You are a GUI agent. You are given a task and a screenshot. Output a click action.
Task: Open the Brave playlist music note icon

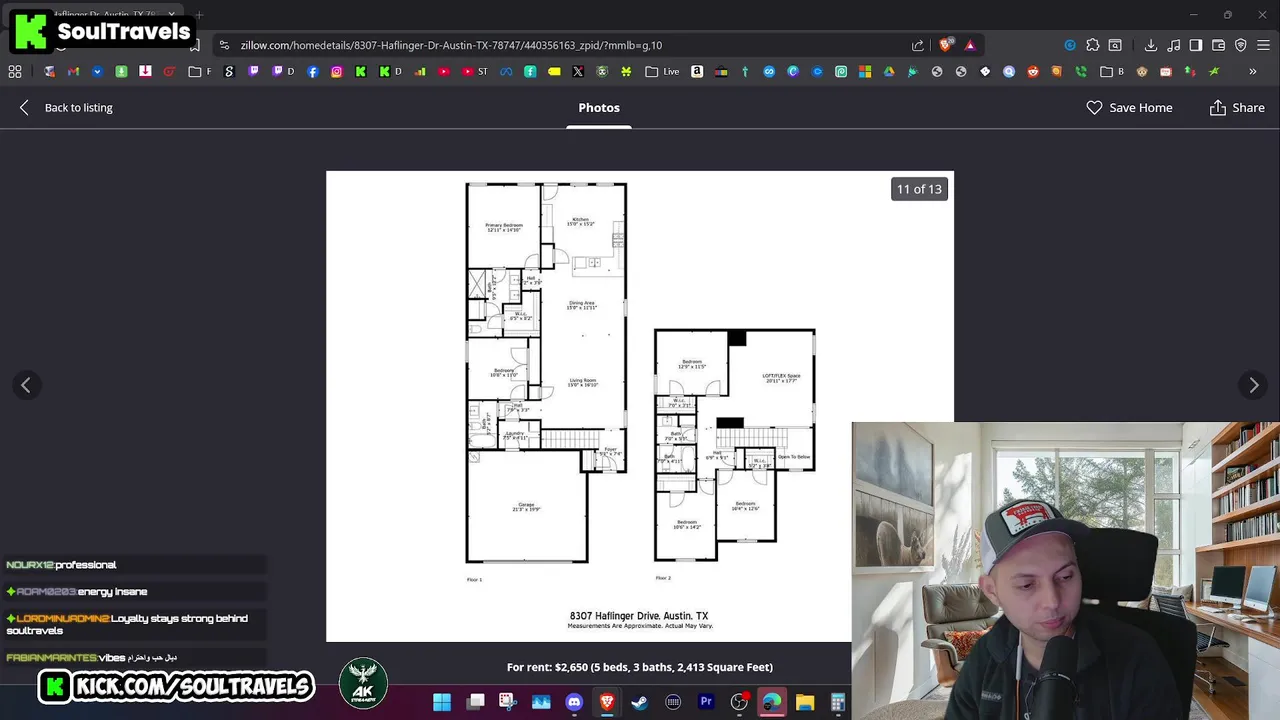point(1173,45)
